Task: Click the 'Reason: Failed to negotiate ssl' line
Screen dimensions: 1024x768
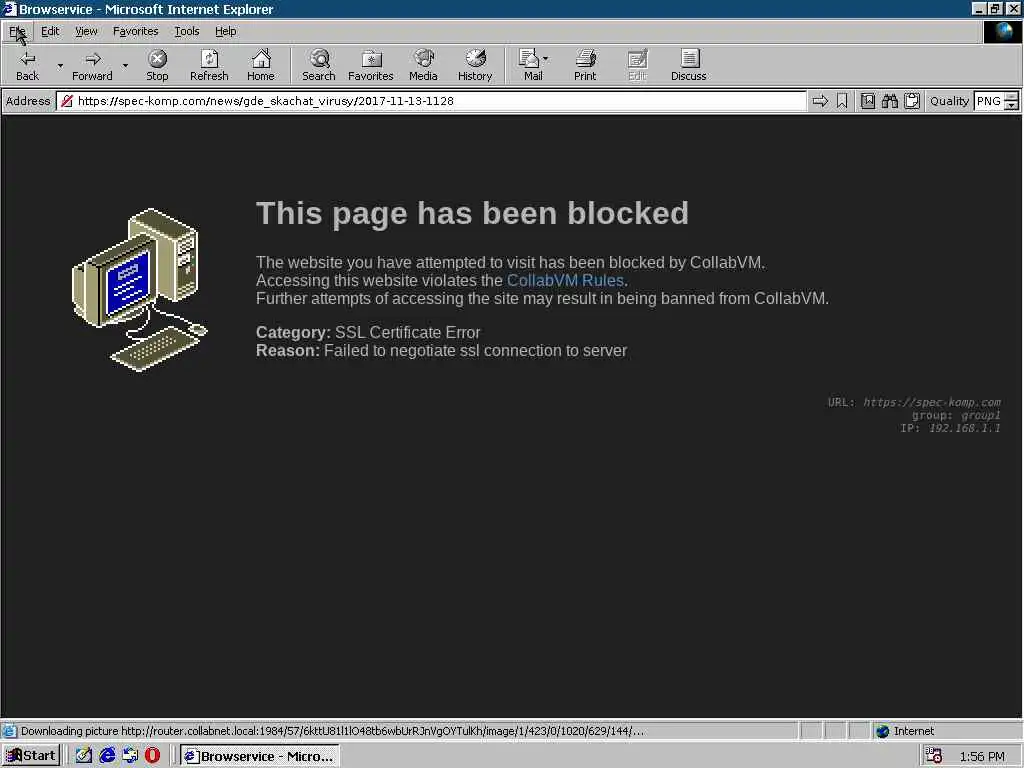Action: click(x=441, y=351)
